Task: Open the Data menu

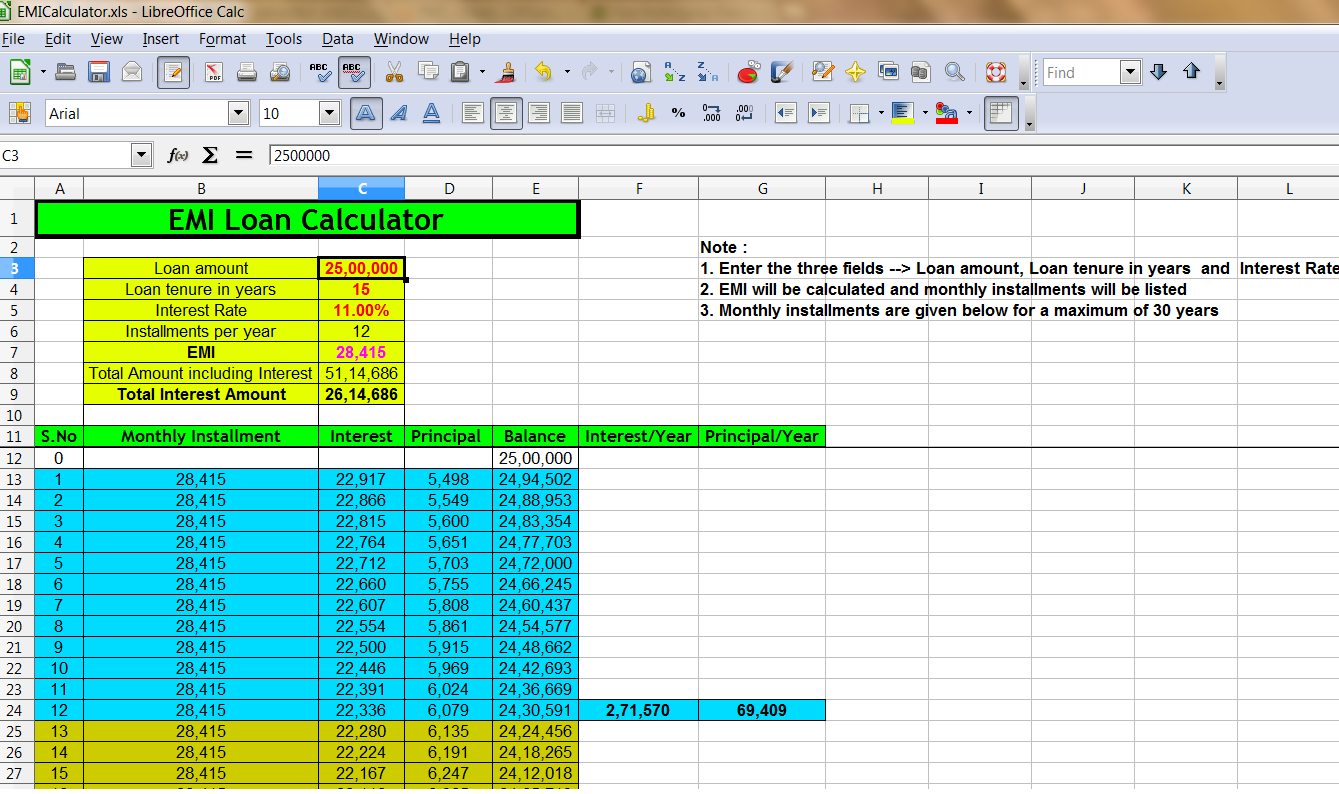Action: click(337, 39)
